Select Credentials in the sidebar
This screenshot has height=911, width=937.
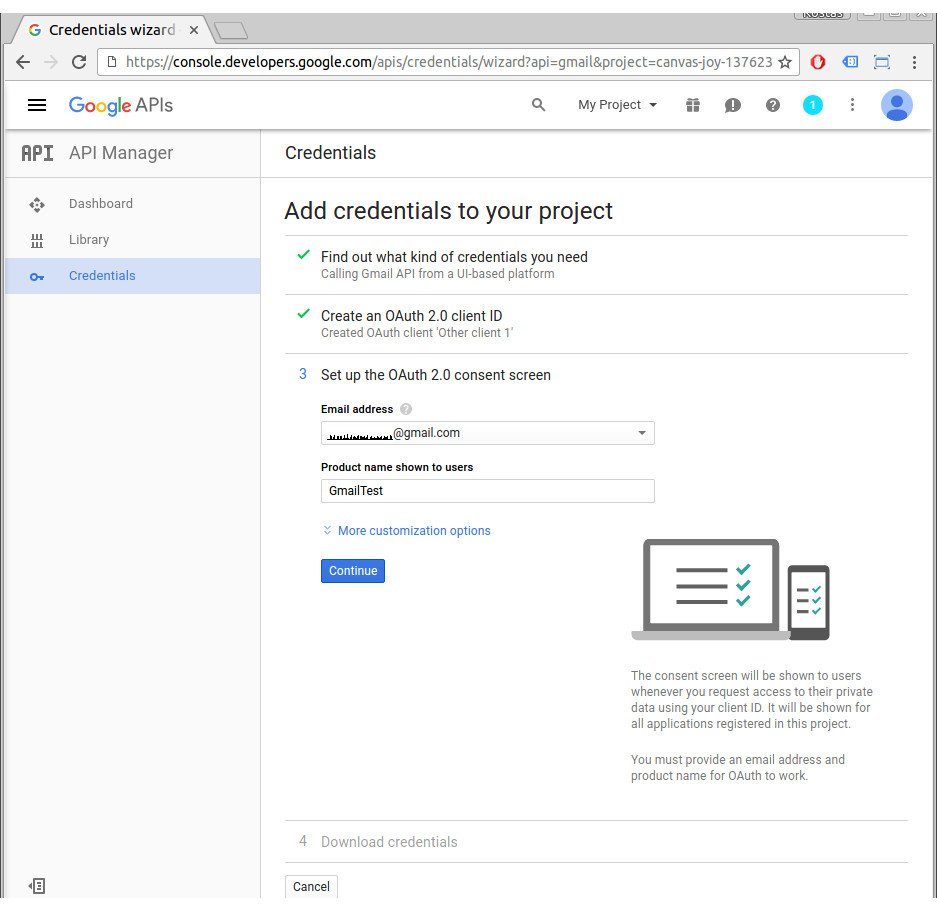pyautogui.click(x=132, y=276)
